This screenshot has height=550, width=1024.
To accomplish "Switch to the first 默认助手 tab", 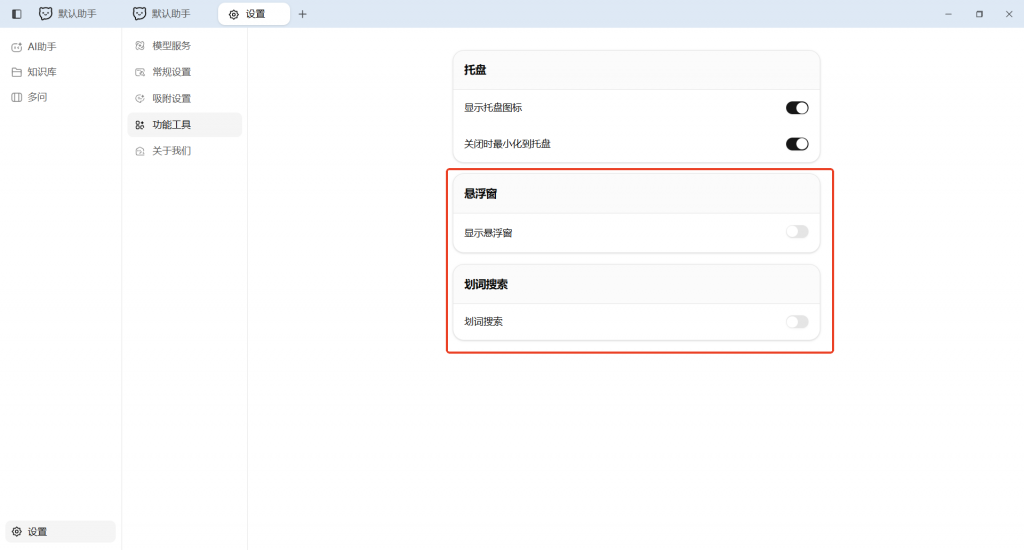I will 68,14.
